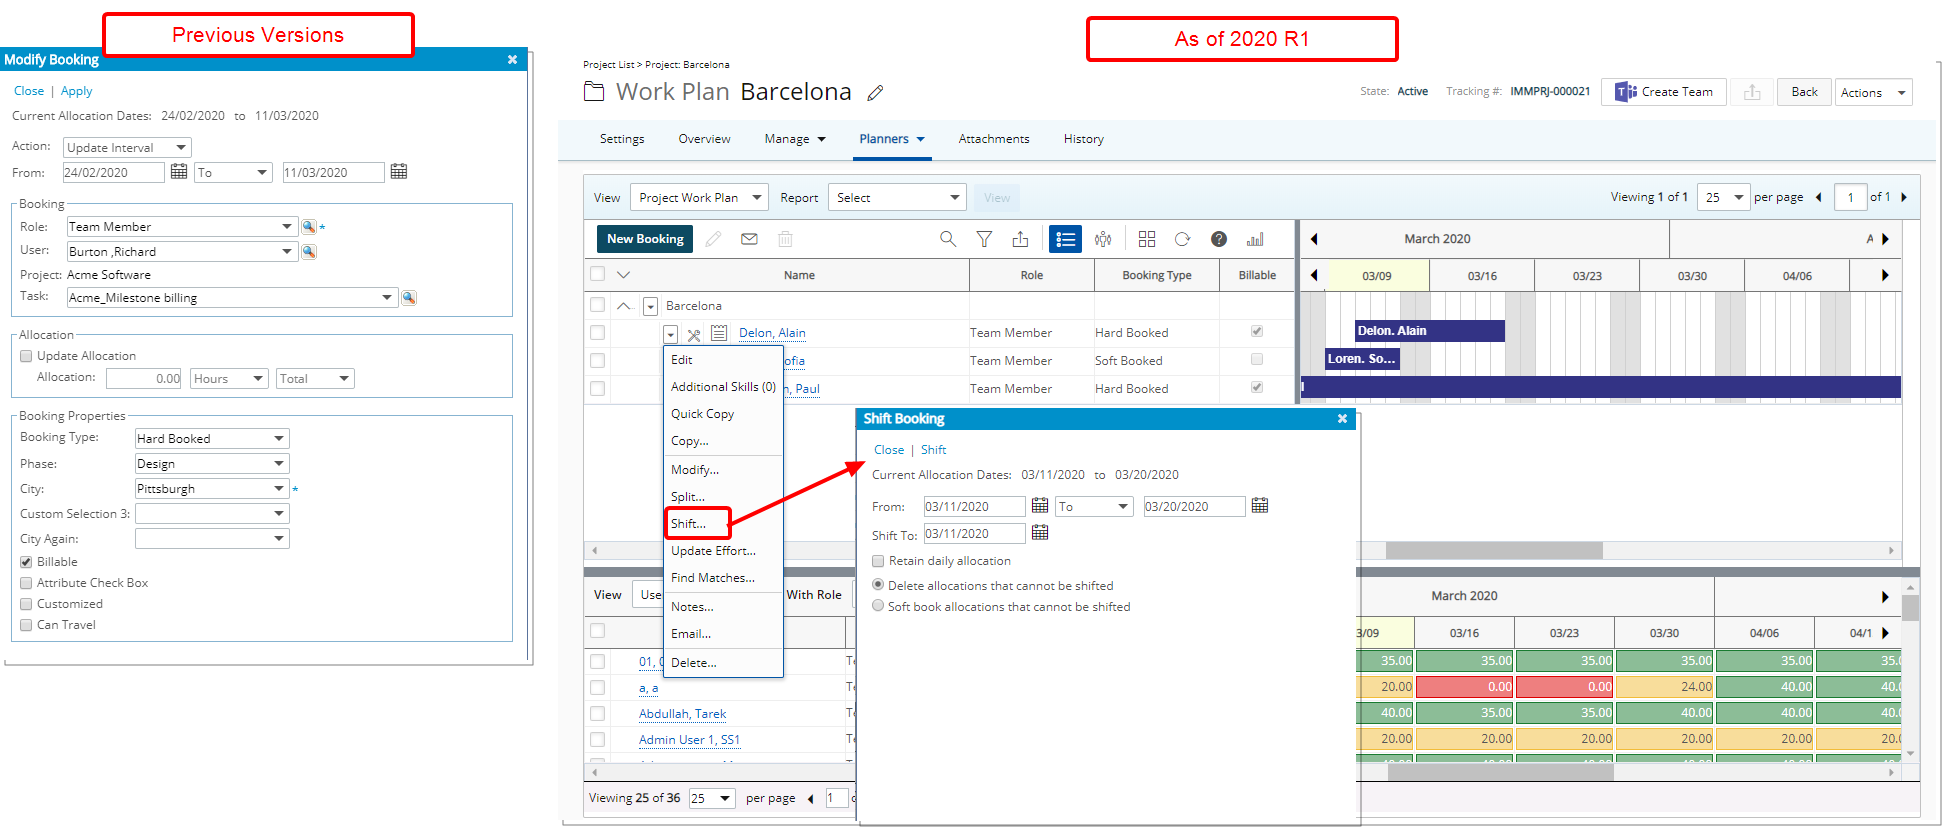Click the refresh icon in the booking toolbar
Viewport: 1953px width, 838px height.
[x=1182, y=239]
